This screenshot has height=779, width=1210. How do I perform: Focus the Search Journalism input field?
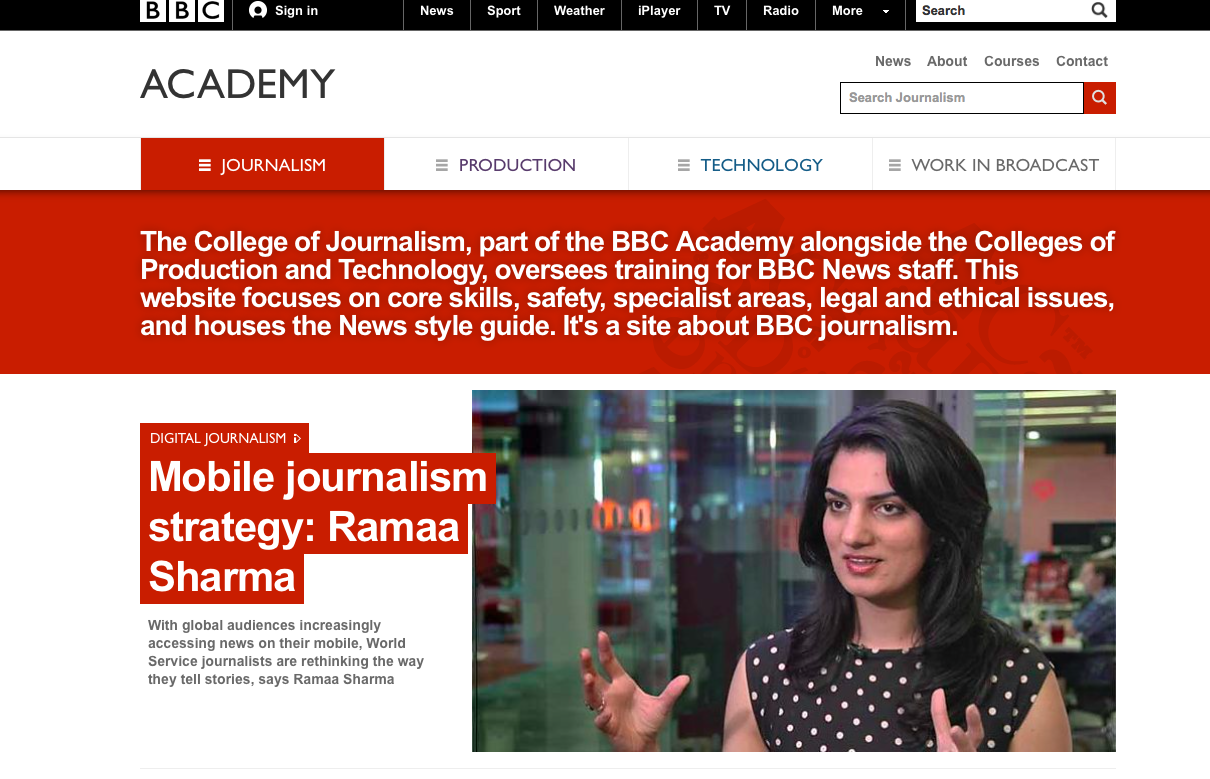tap(962, 98)
